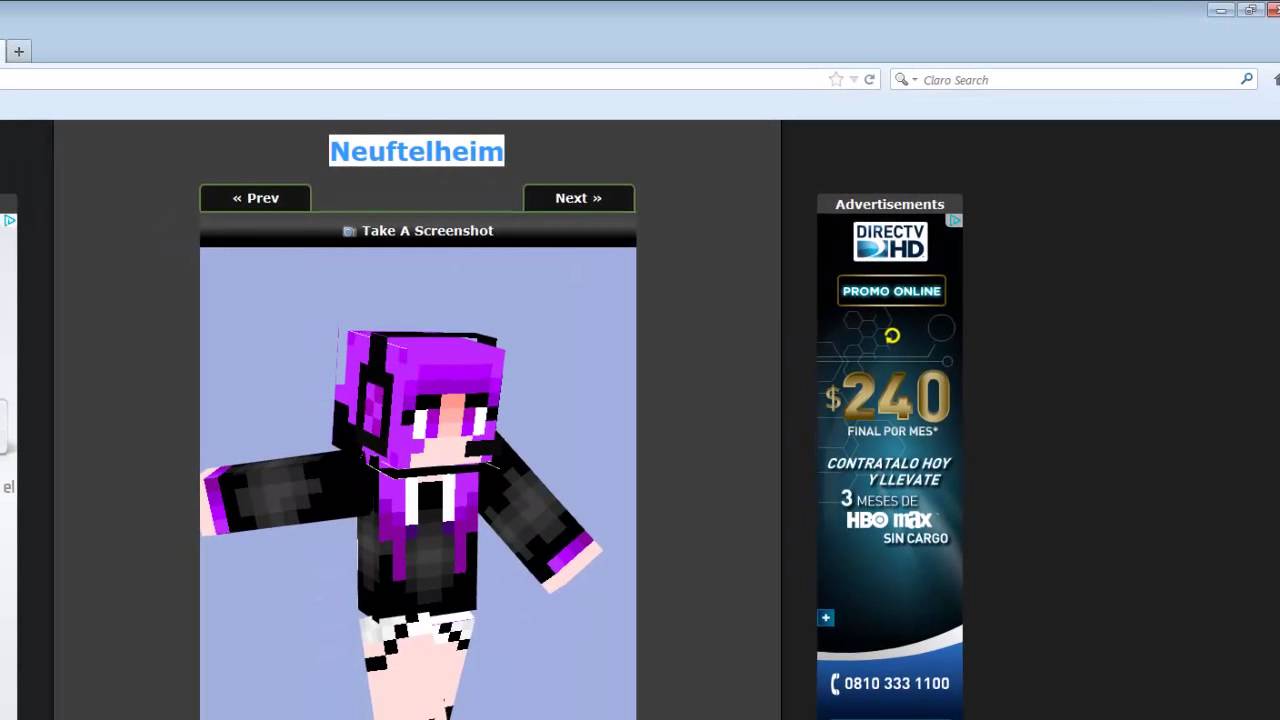Click the DIRECTV HD logo
The height and width of the screenshot is (720, 1280).
890,241
